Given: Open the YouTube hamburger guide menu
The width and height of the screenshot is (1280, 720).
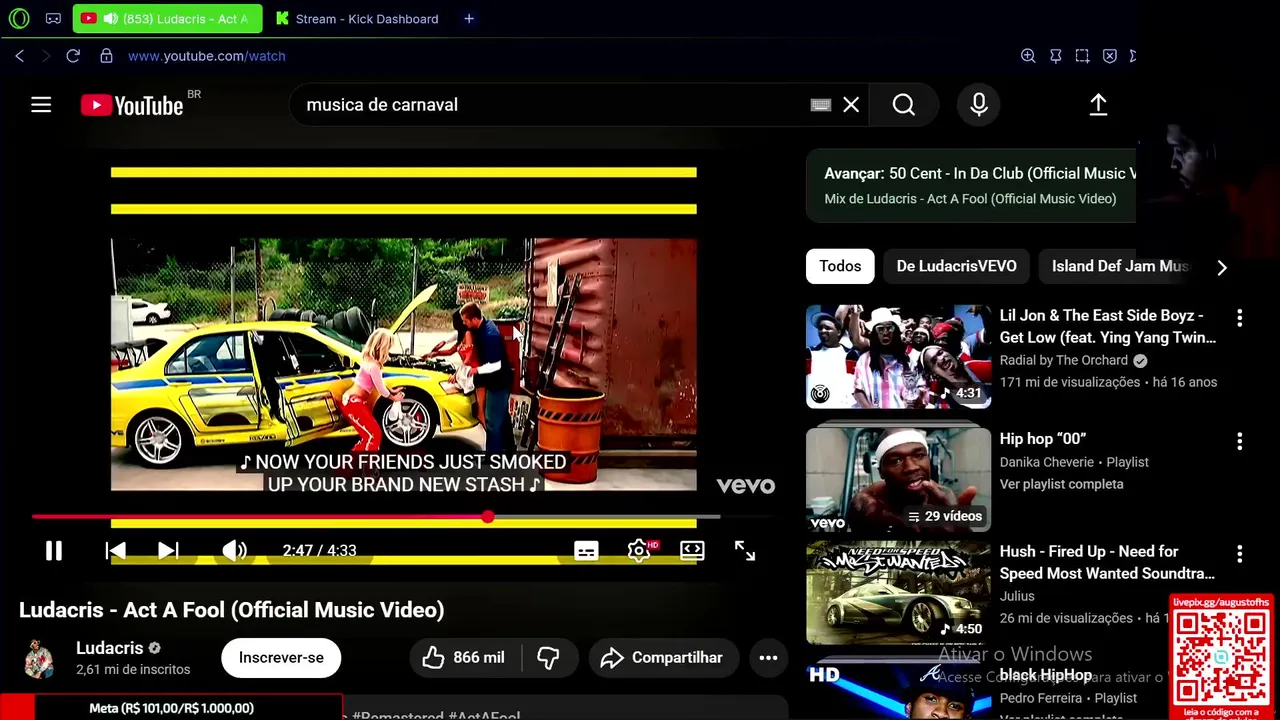Looking at the screenshot, I should tap(41, 105).
